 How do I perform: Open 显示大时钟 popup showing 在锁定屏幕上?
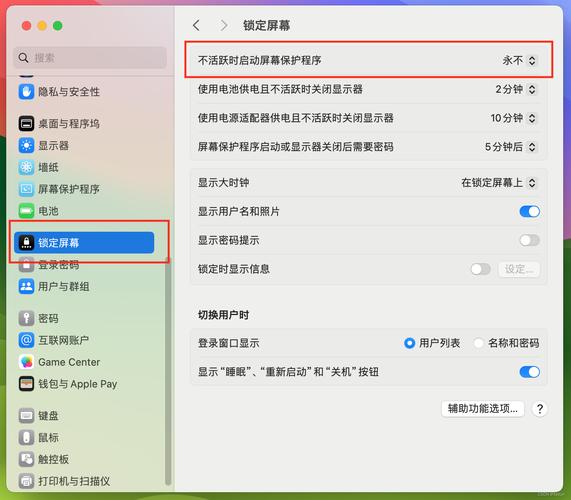[499, 182]
